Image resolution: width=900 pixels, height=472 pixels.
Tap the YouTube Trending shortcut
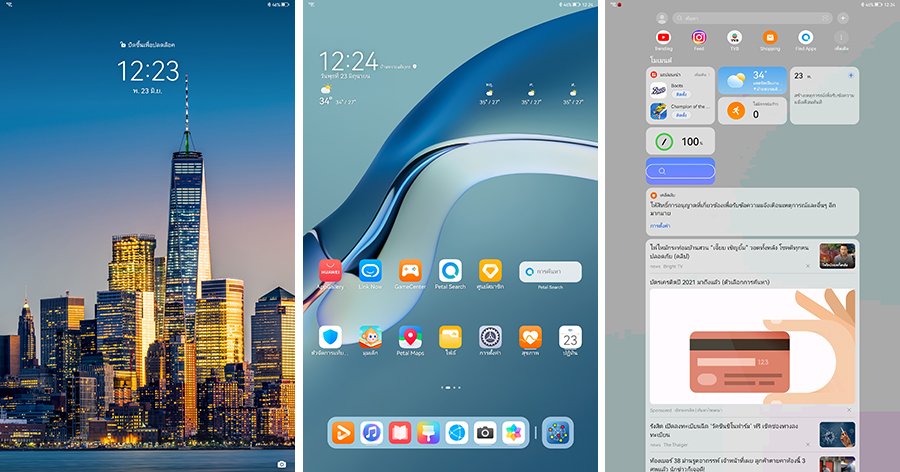click(663, 38)
